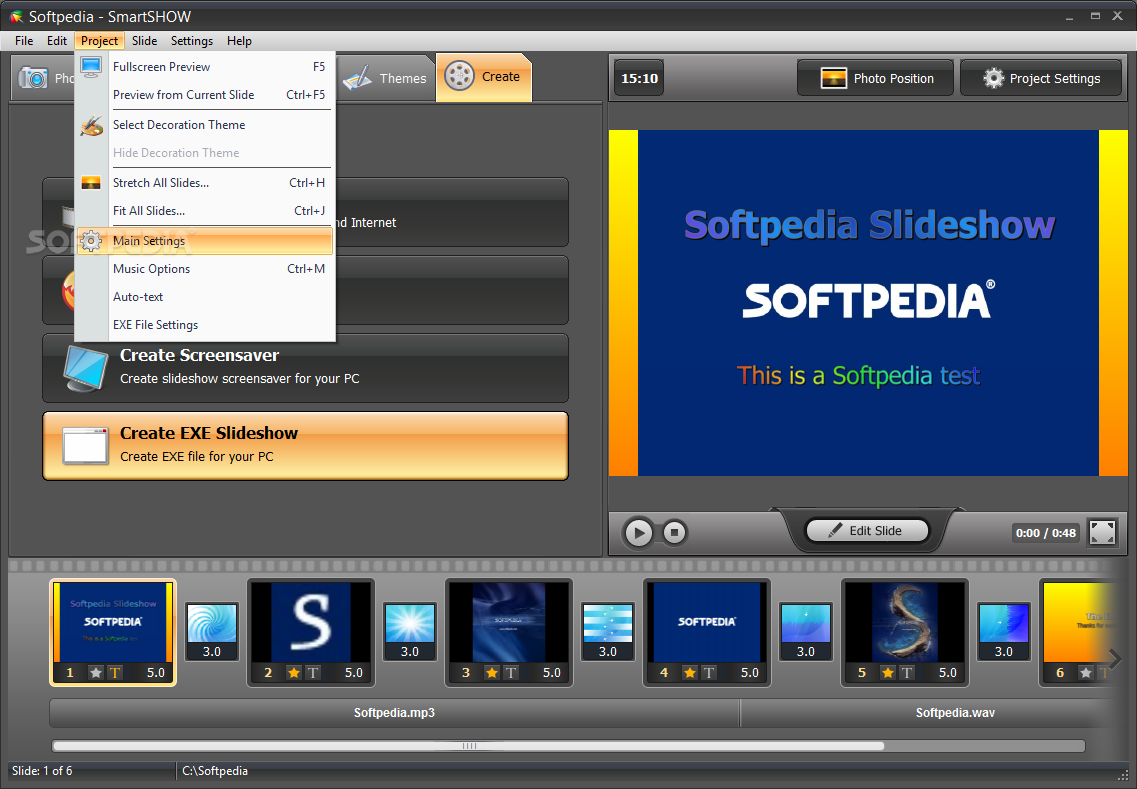Screen dimensions: 1137x789
Task: Stop the slideshow preview
Action: pos(674,533)
